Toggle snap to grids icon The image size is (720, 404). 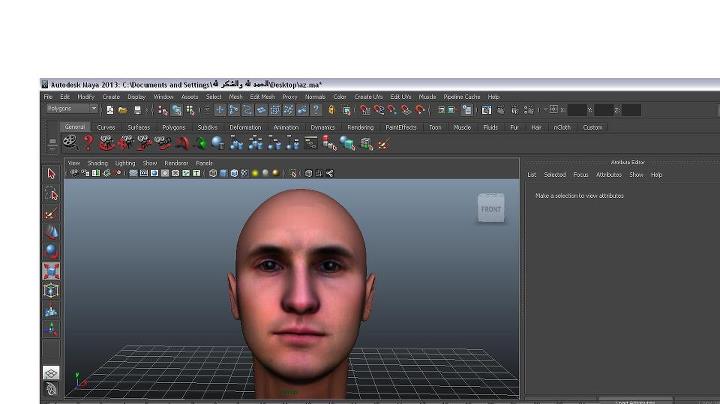(x=365, y=110)
